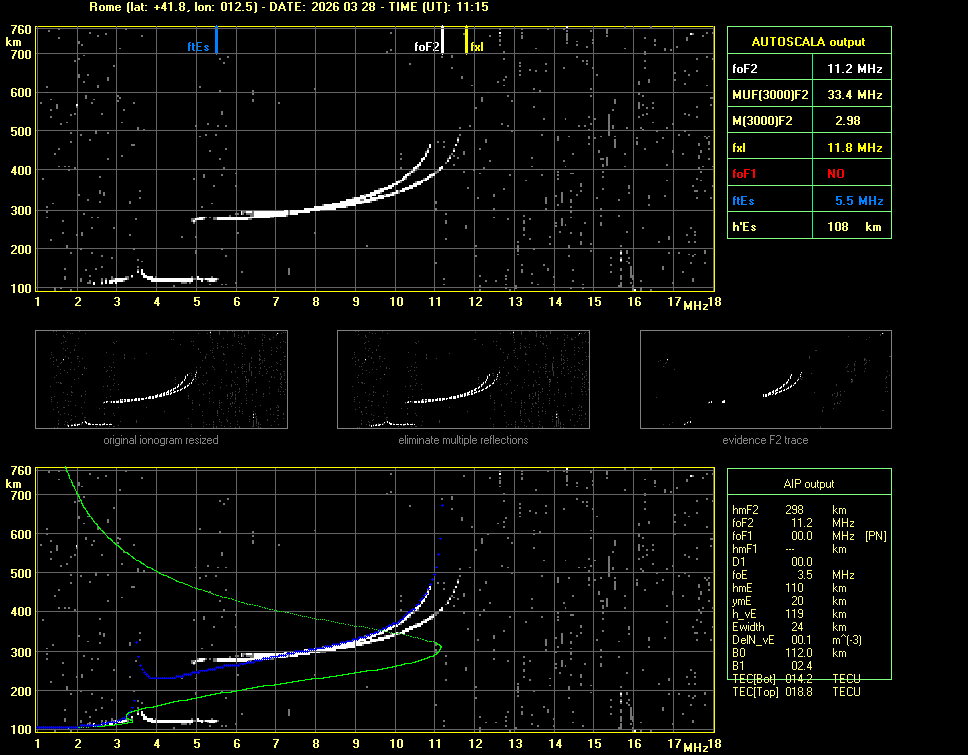Click the blue ftEs marker on top ionogram
Screen dimensions: 968x755
[216, 41]
